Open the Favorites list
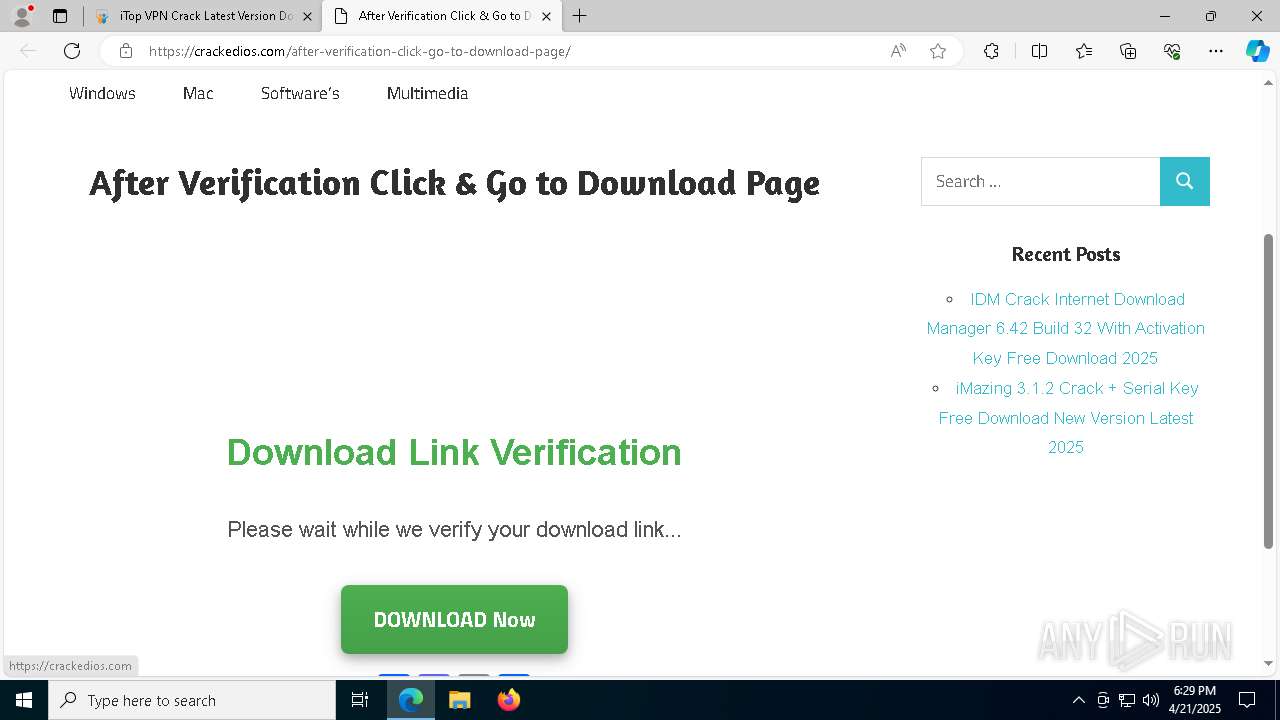This screenshot has width=1280, height=720. (x=1084, y=51)
